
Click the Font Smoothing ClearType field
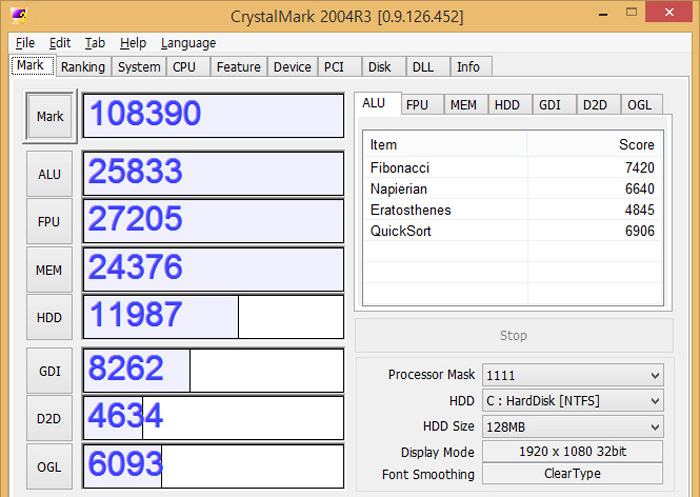pyautogui.click(x=573, y=473)
